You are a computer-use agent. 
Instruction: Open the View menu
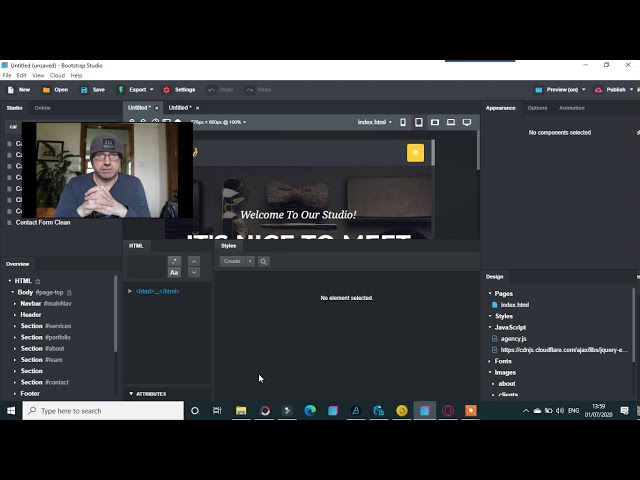(38, 76)
